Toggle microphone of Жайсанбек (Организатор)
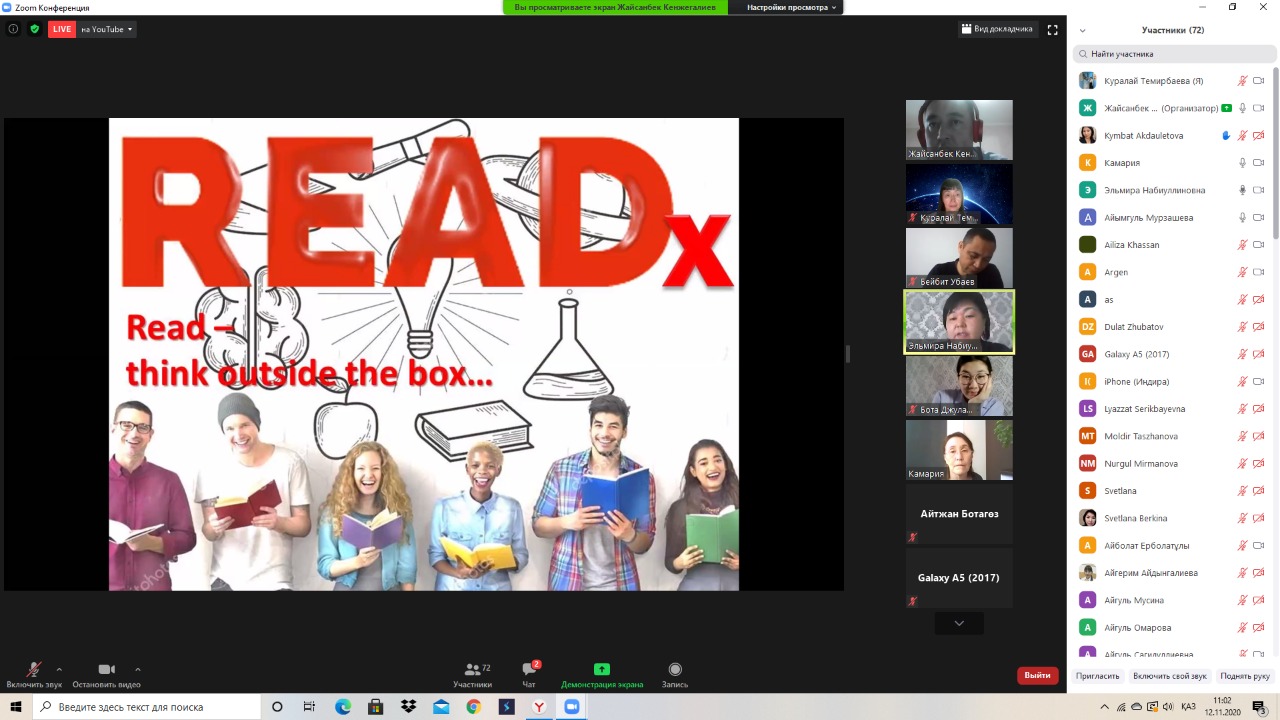 click(1242, 108)
